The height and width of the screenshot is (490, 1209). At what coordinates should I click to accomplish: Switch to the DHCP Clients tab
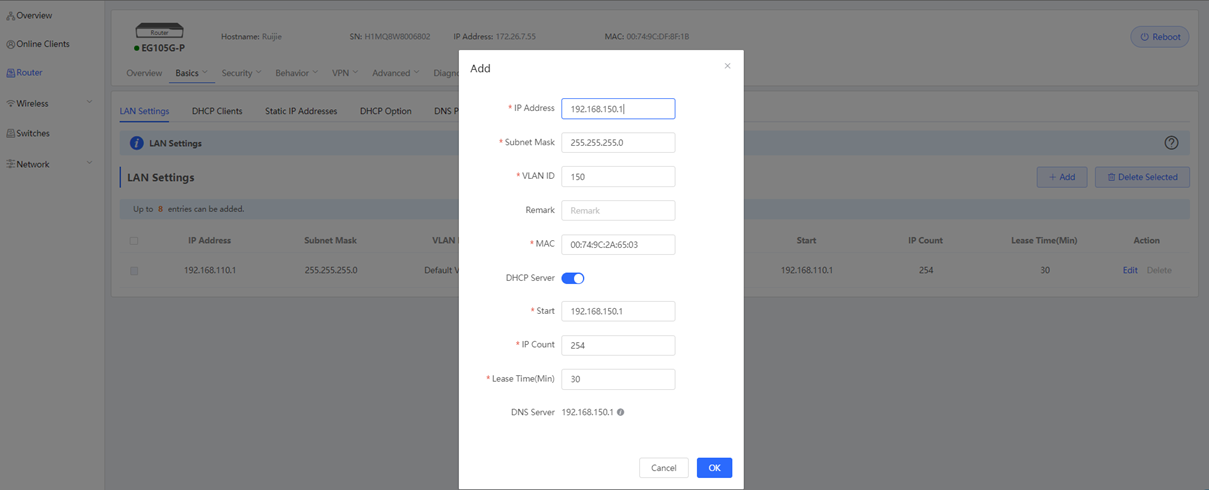coord(217,111)
